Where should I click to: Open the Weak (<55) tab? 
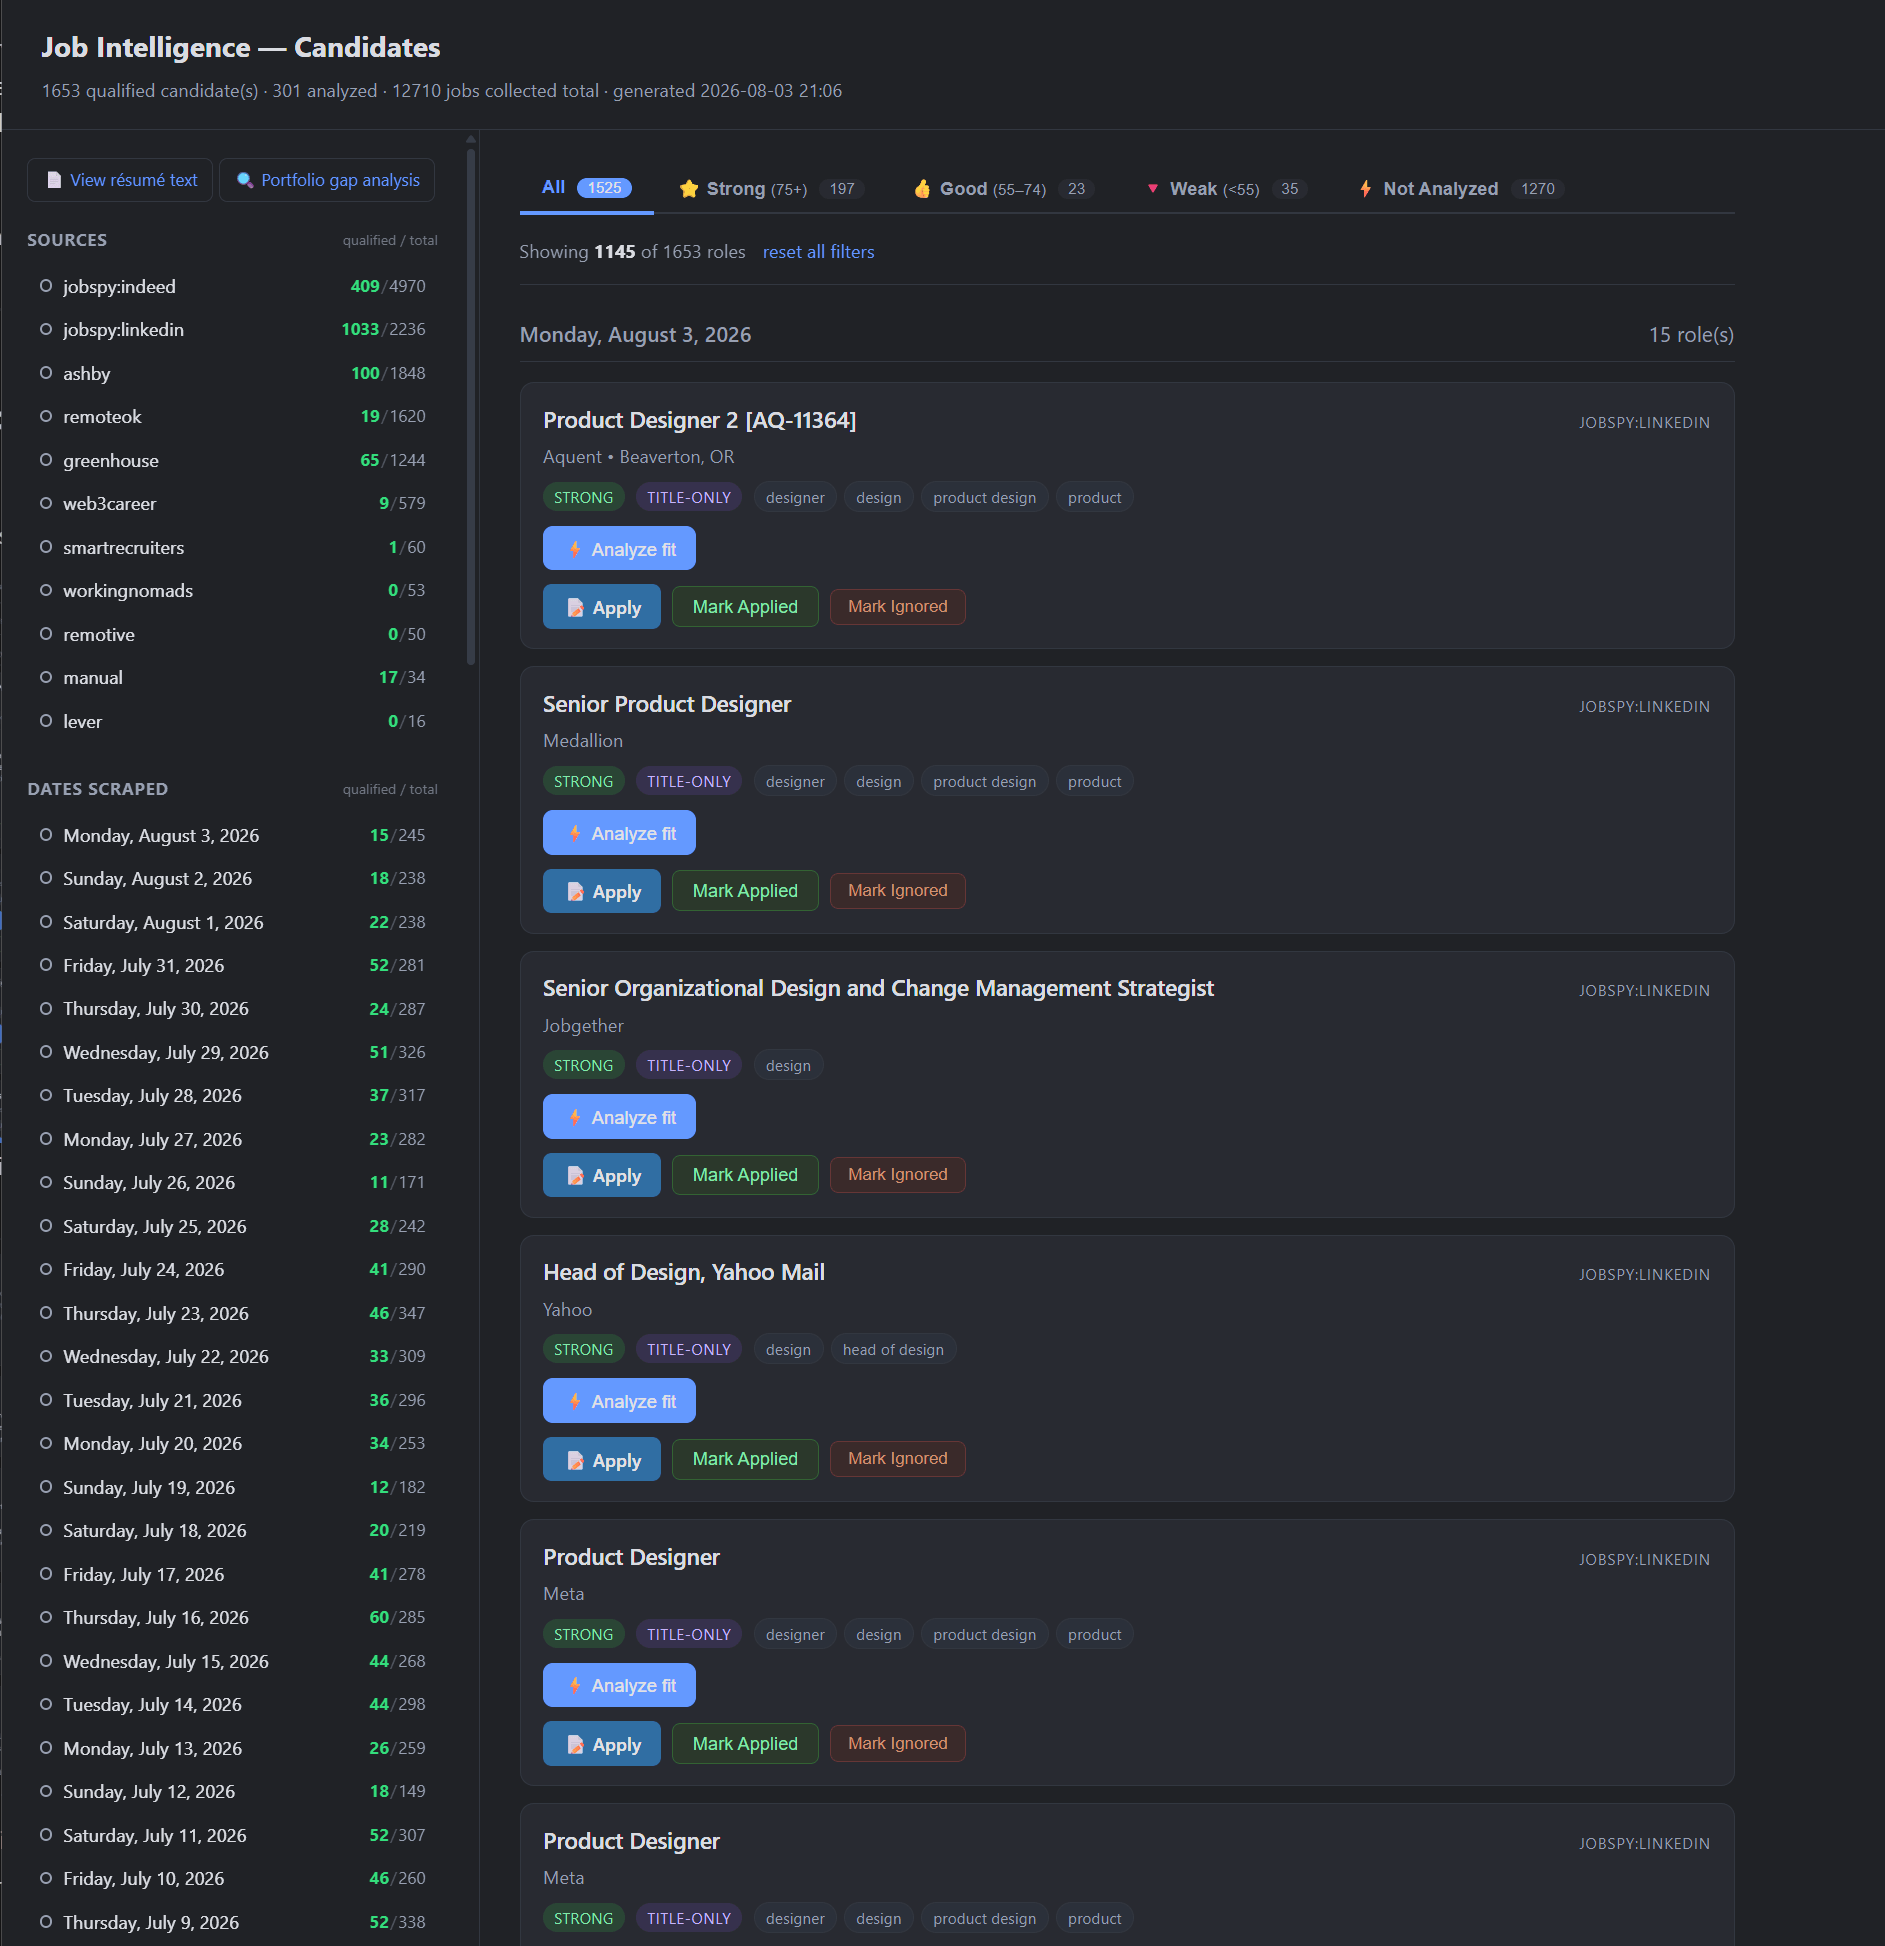point(1226,189)
